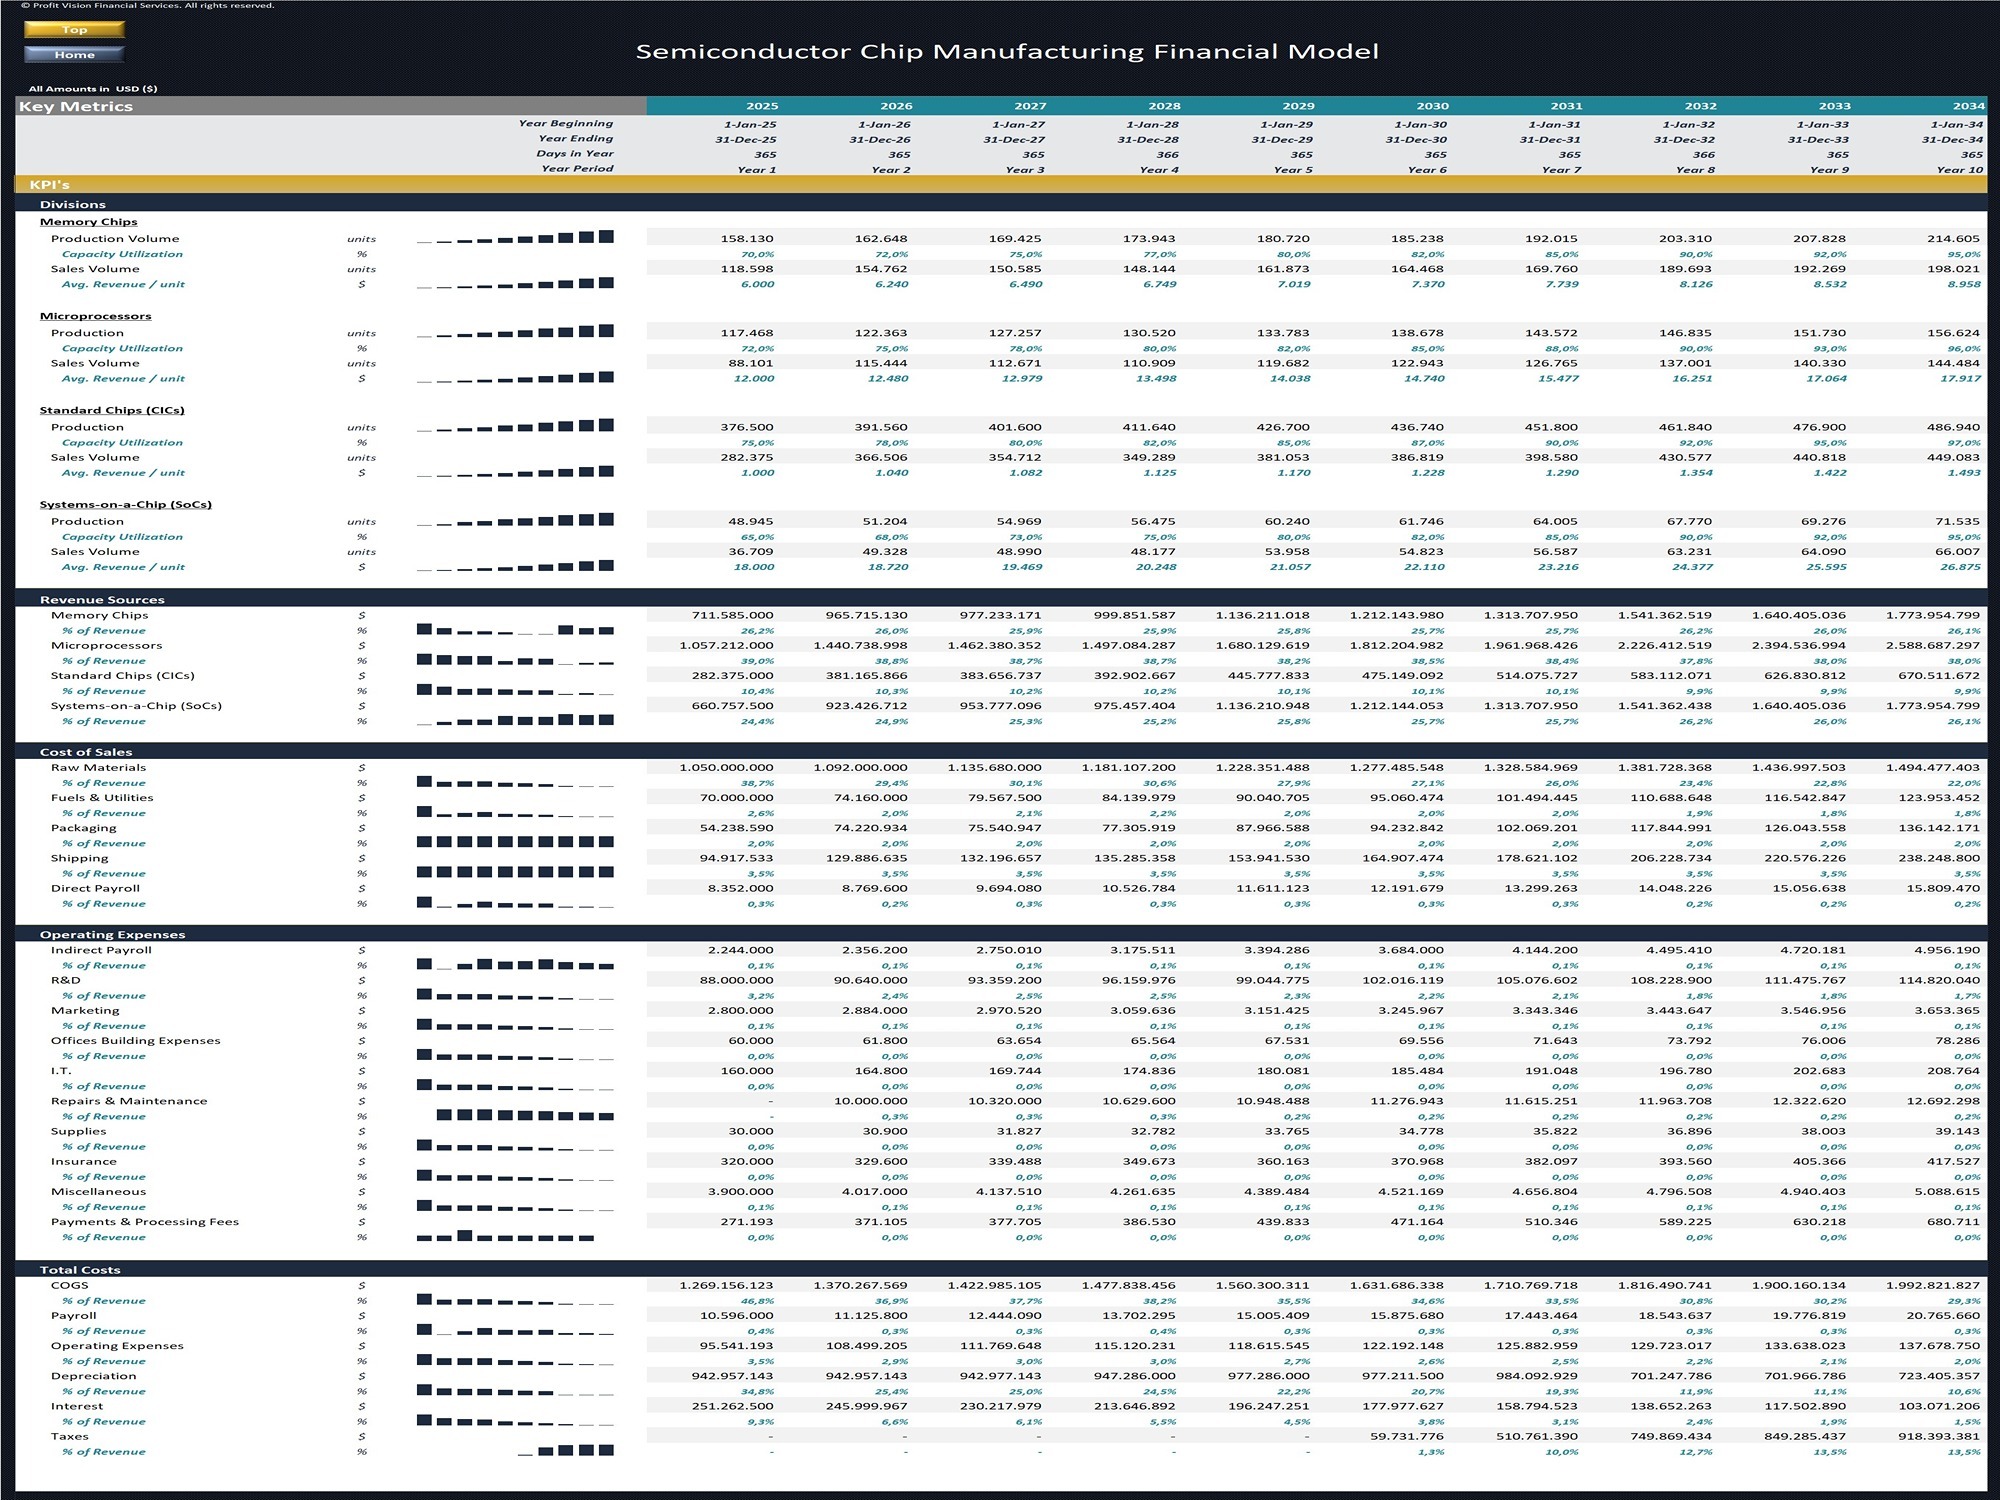2000x1500 pixels.
Task: Select Memory Chips 2025 production value 158.130
Action: (748, 239)
